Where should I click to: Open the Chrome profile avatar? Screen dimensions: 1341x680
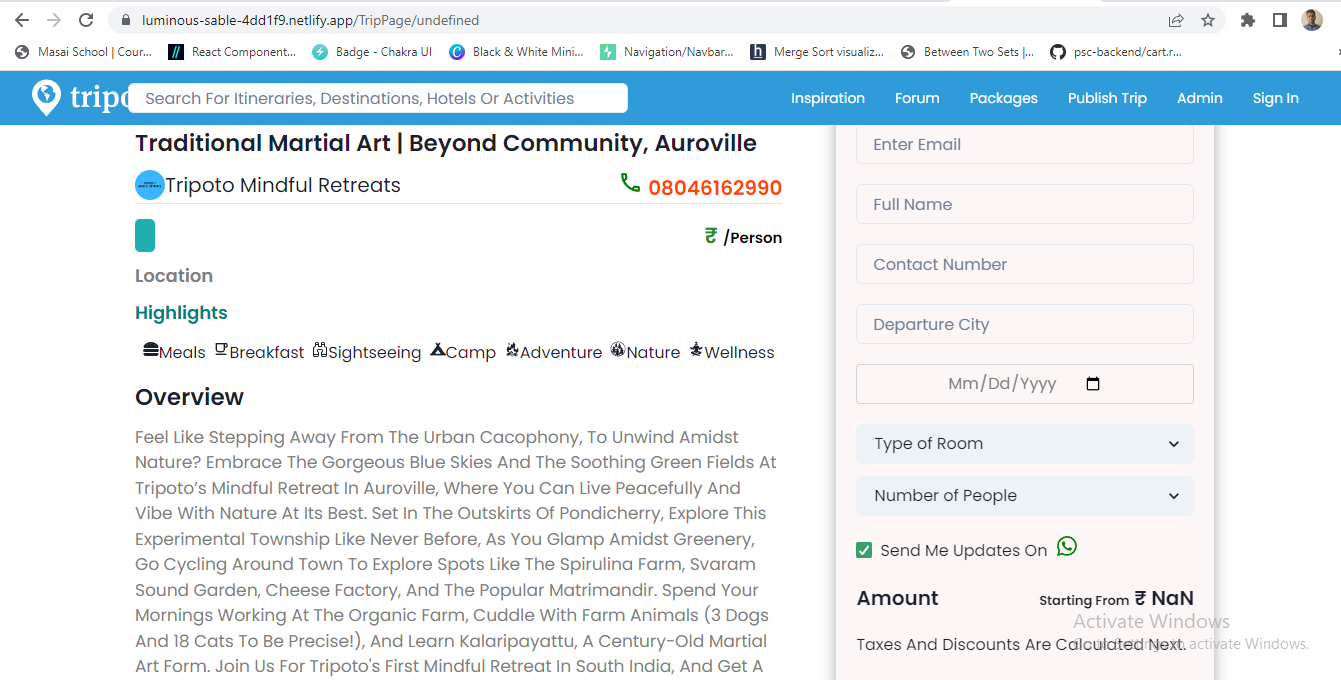tap(1312, 20)
